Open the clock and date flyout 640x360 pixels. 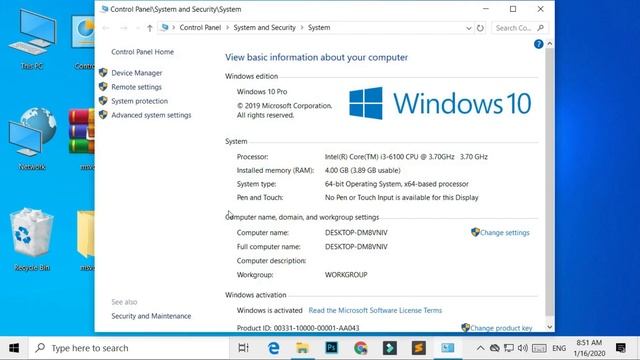589,348
